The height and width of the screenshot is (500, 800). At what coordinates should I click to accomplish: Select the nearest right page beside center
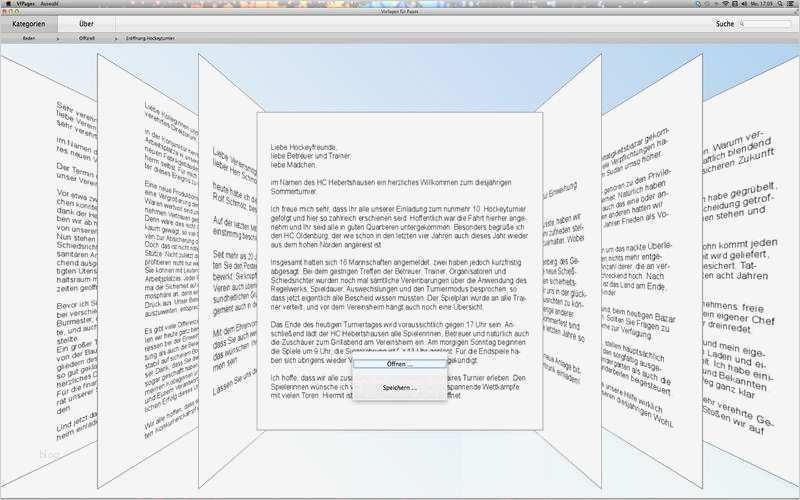[571, 270]
